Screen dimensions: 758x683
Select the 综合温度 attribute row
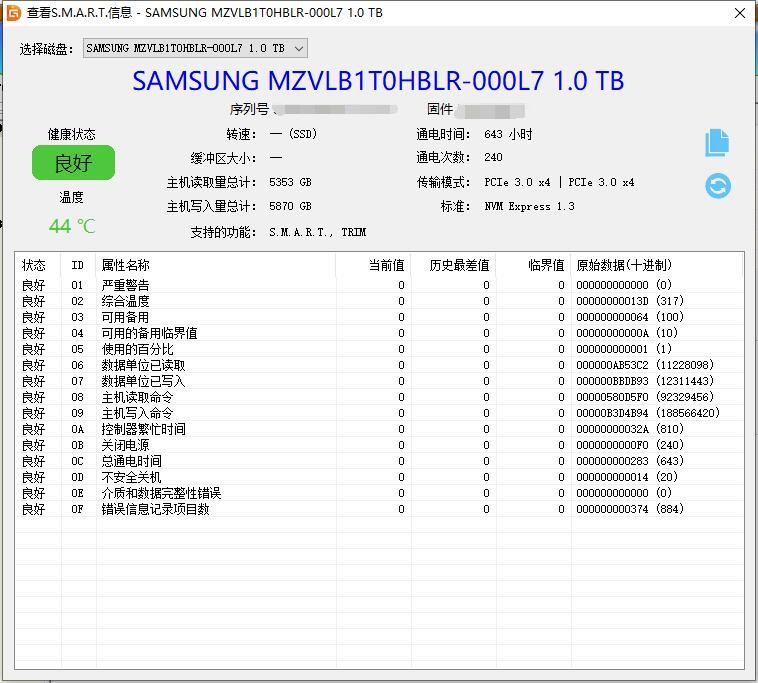pyautogui.click(x=379, y=301)
